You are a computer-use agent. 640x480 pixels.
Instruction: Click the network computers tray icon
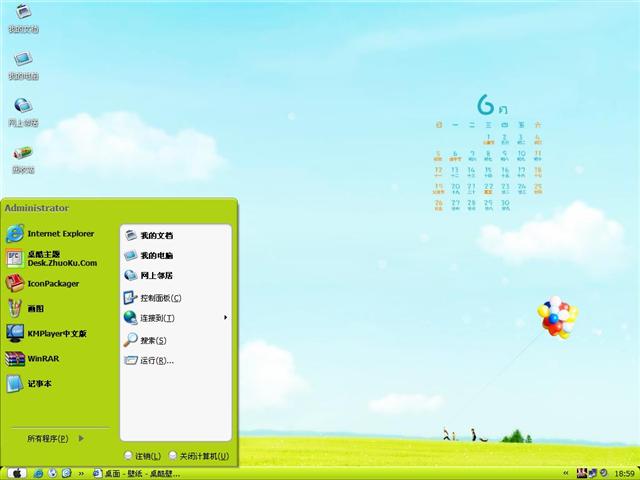pyautogui.click(x=592, y=473)
